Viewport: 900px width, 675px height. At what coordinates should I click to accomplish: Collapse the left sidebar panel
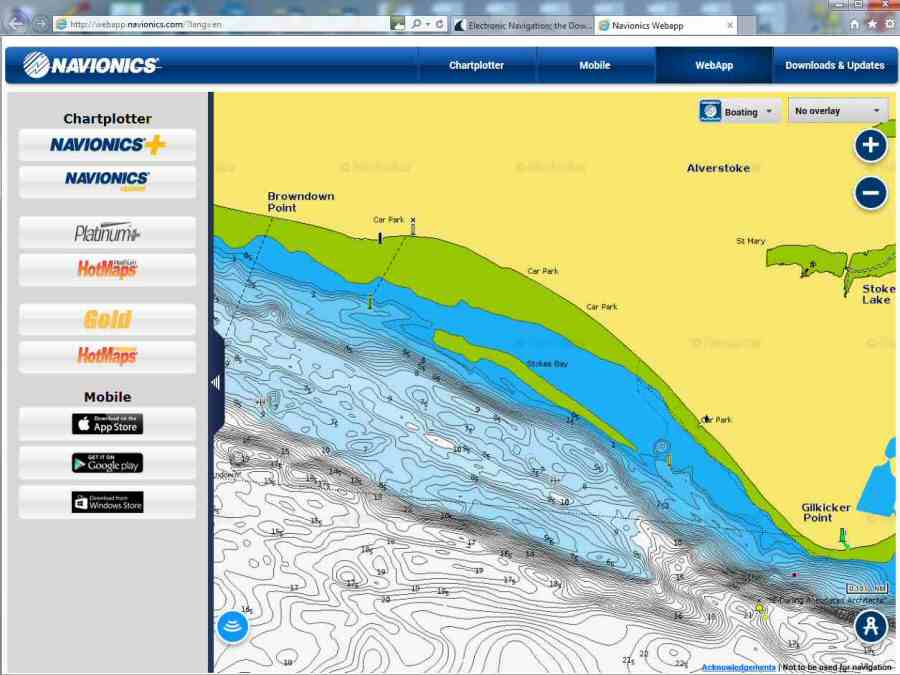215,382
